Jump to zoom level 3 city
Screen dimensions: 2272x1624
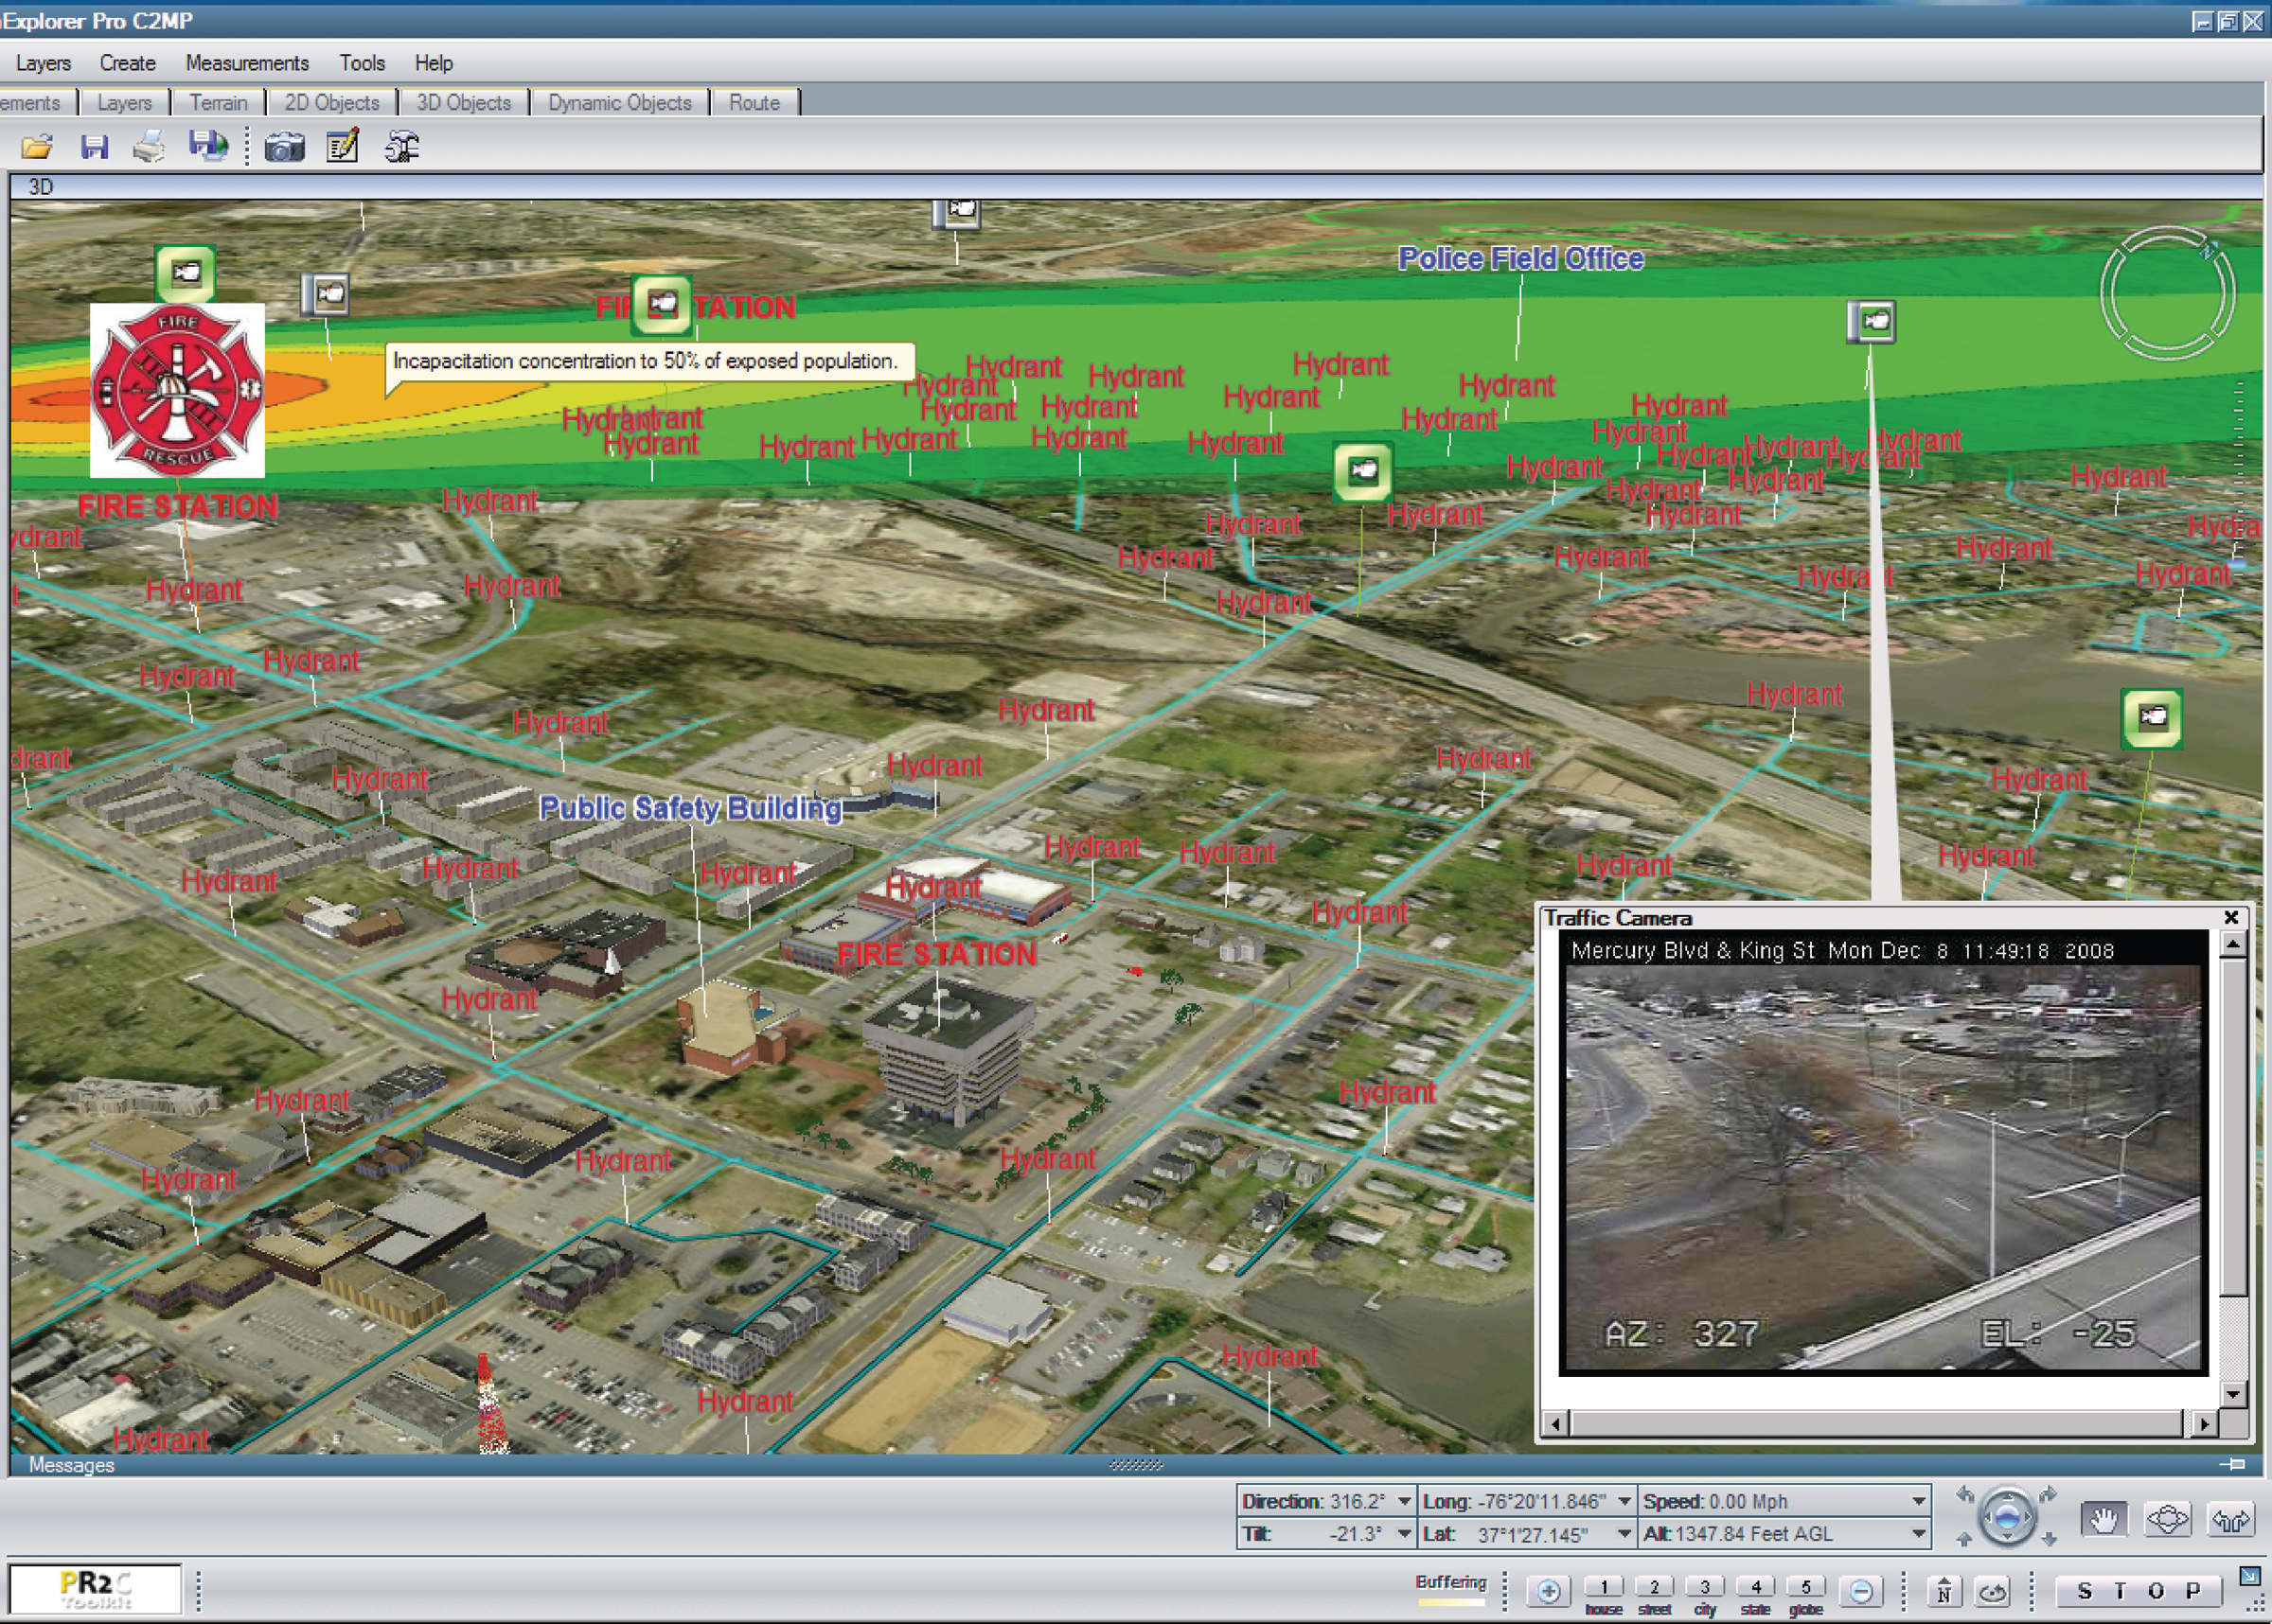point(1704,1587)
